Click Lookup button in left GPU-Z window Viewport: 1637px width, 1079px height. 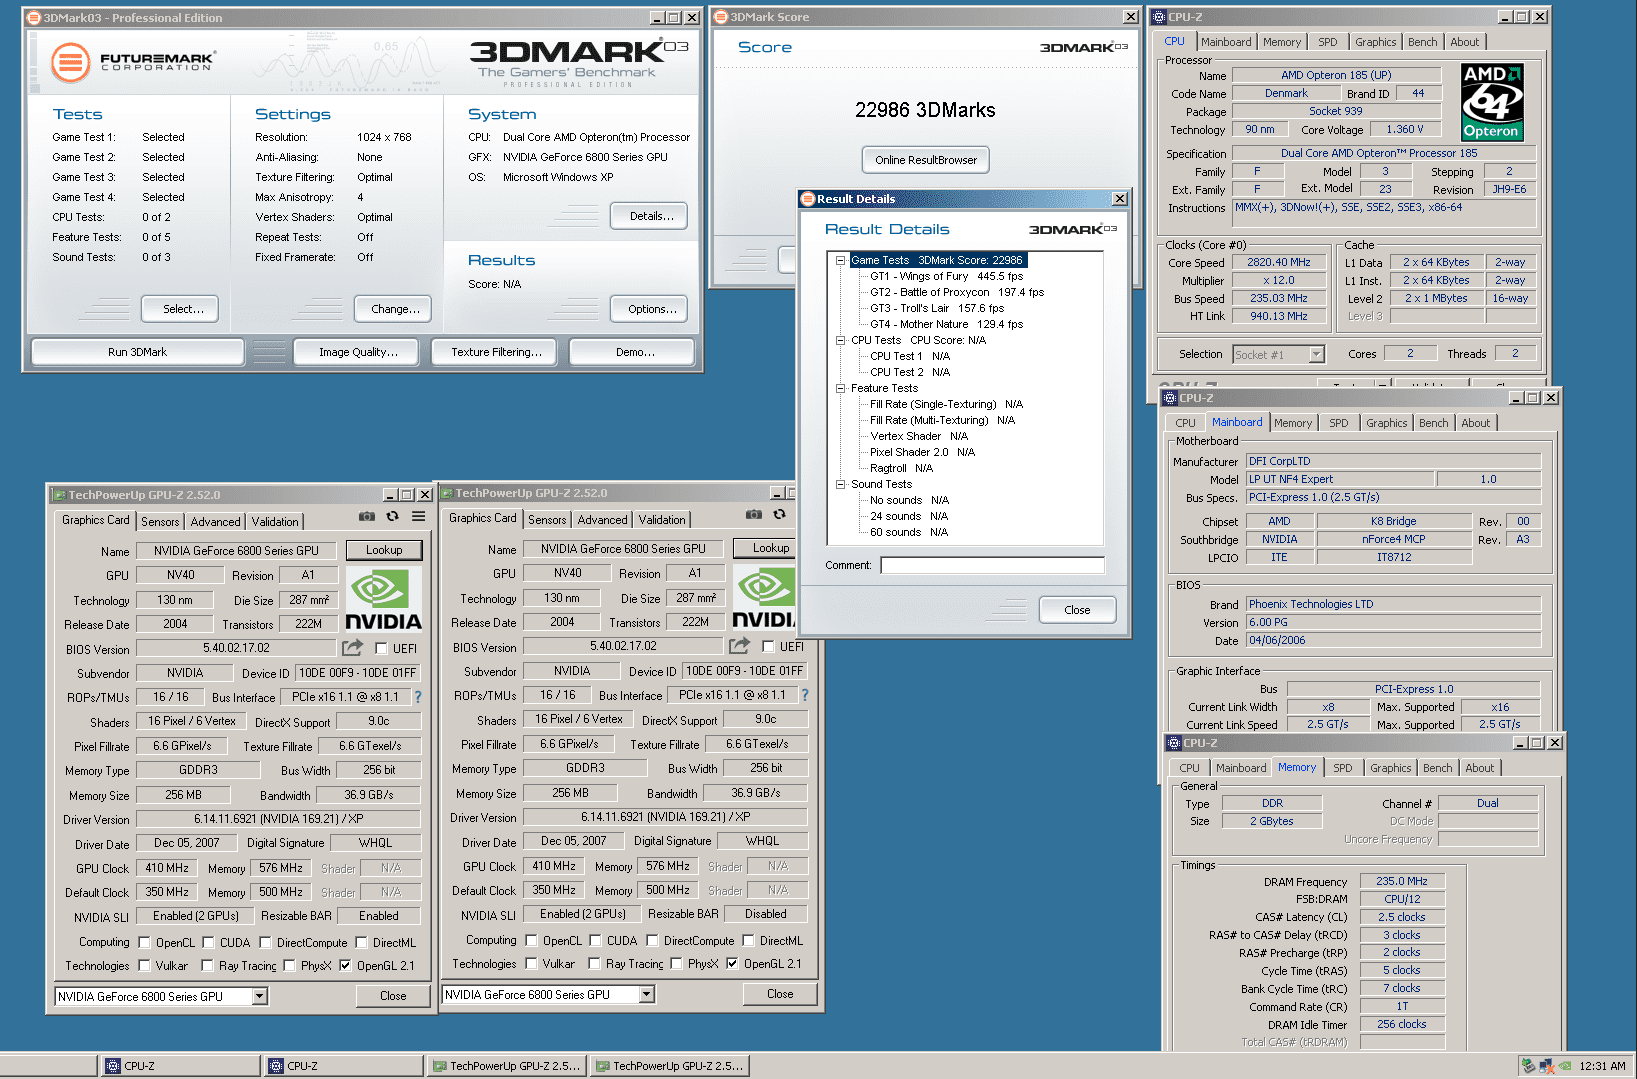coord(384,550)
